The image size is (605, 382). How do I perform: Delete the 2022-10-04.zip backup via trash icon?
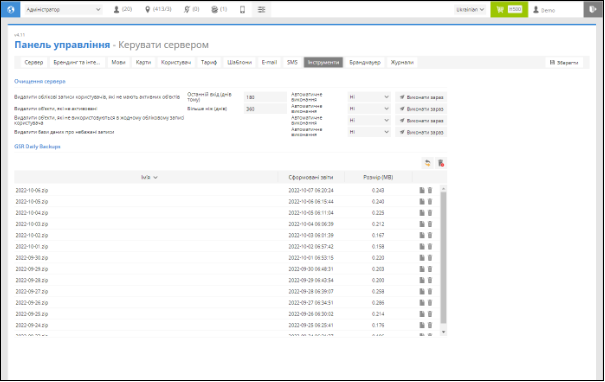[x=430, y=213]
